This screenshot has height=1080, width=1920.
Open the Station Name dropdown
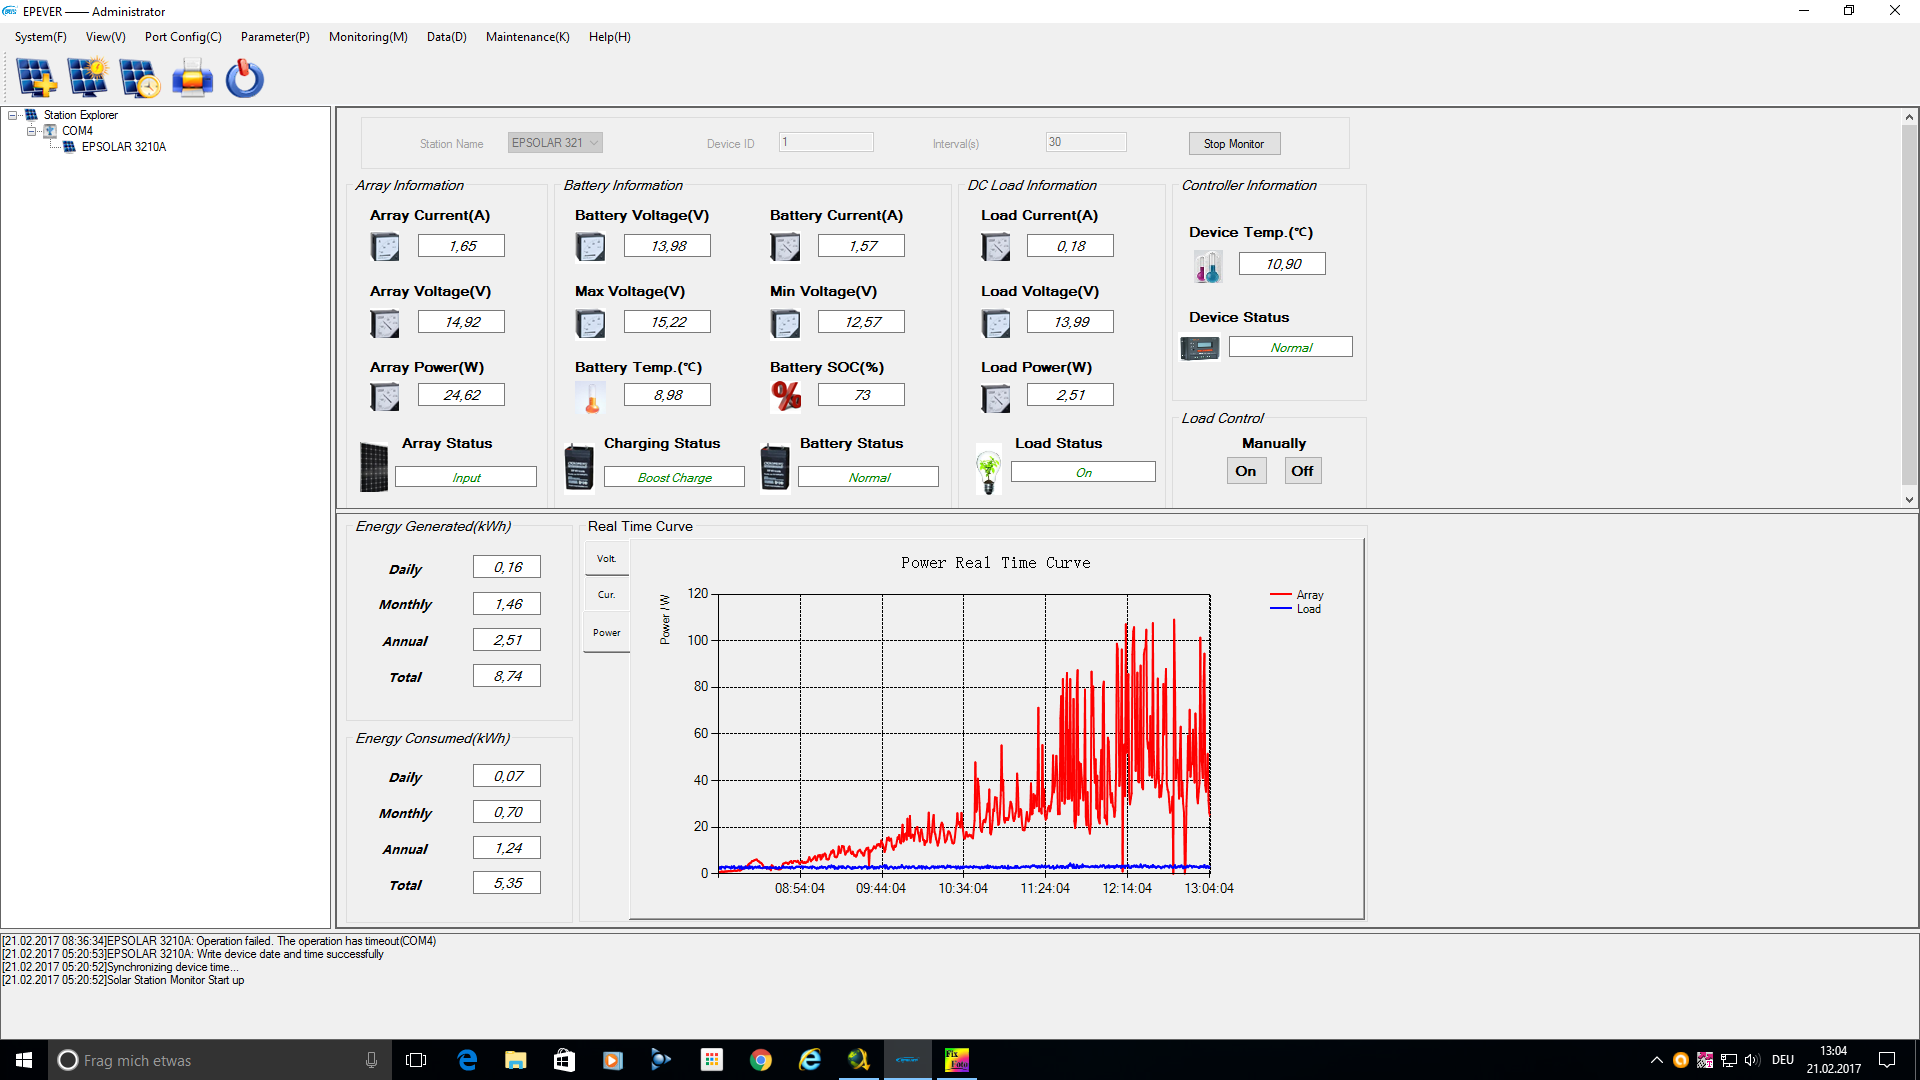[594, 143]
